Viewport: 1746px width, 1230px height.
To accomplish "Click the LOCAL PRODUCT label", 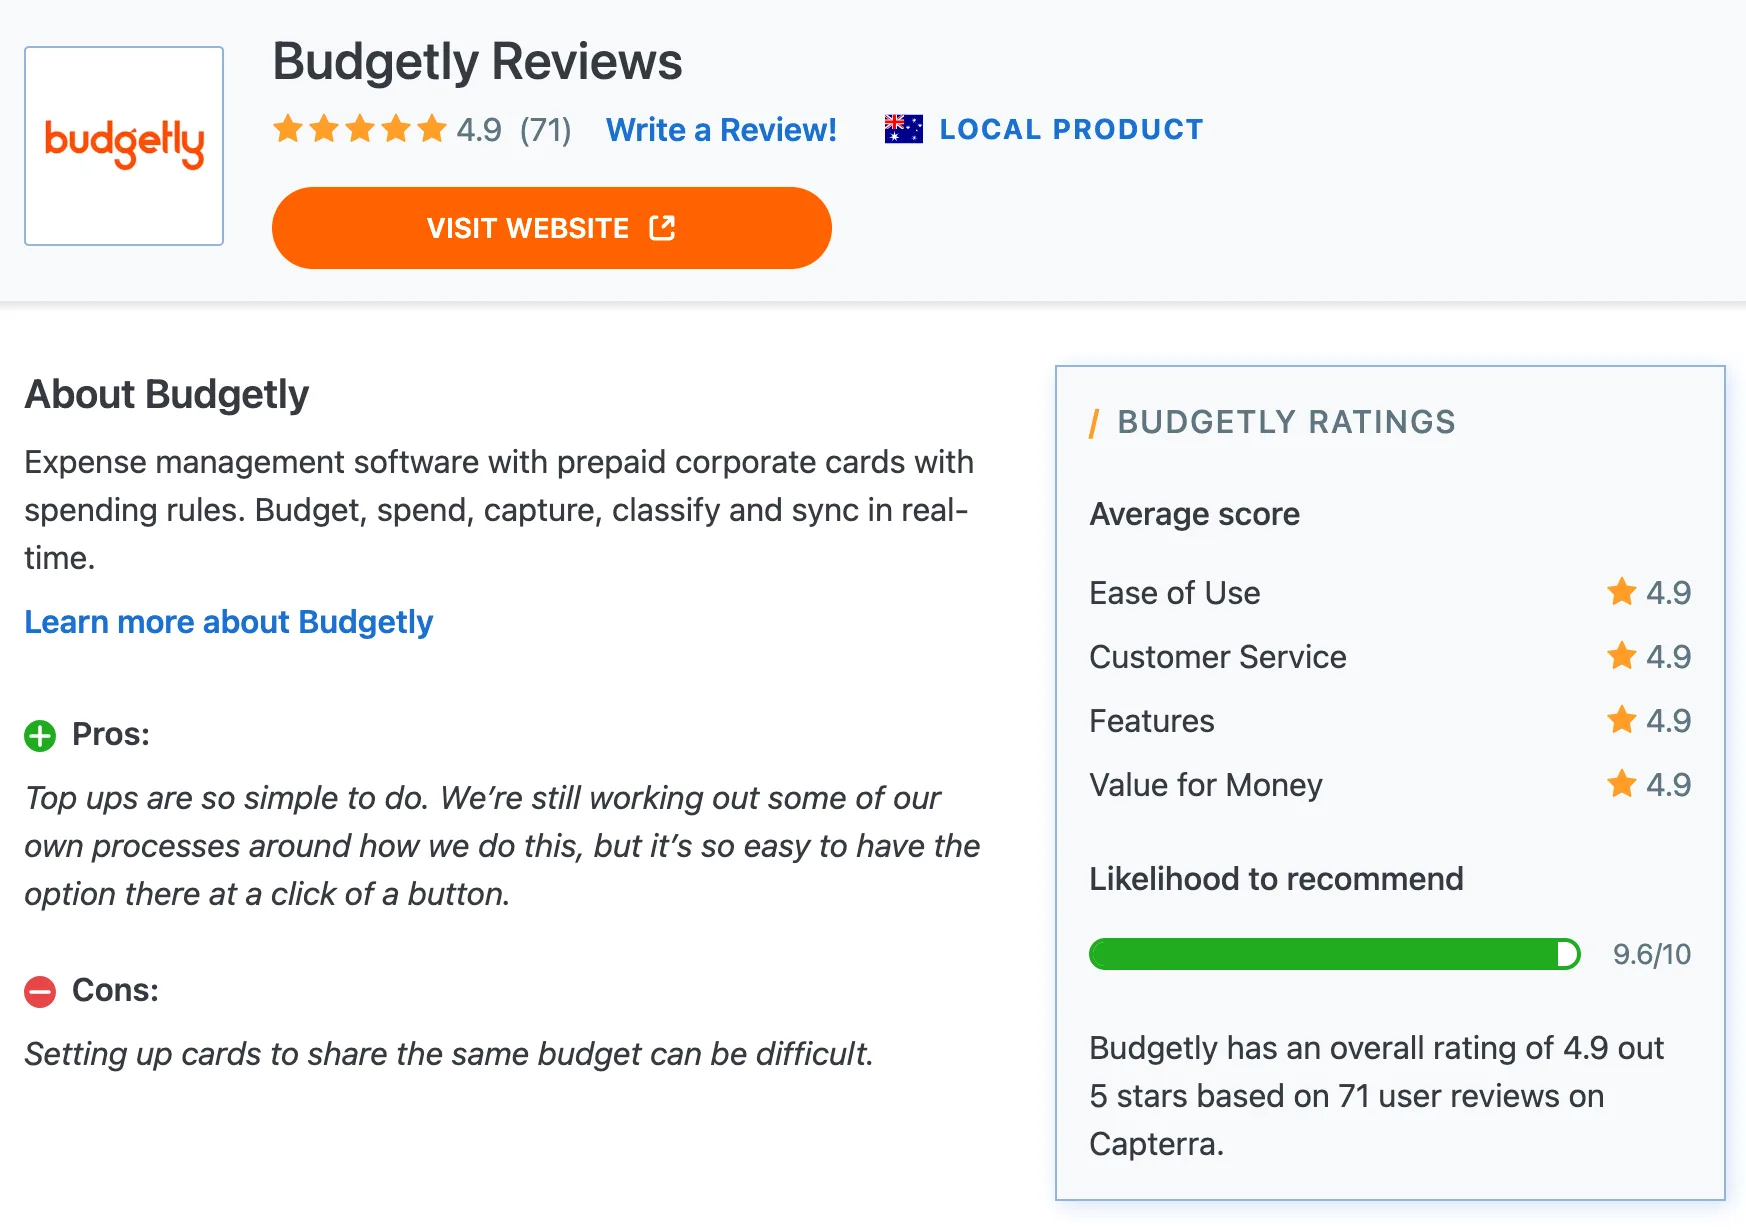I will click(1071, 130).
